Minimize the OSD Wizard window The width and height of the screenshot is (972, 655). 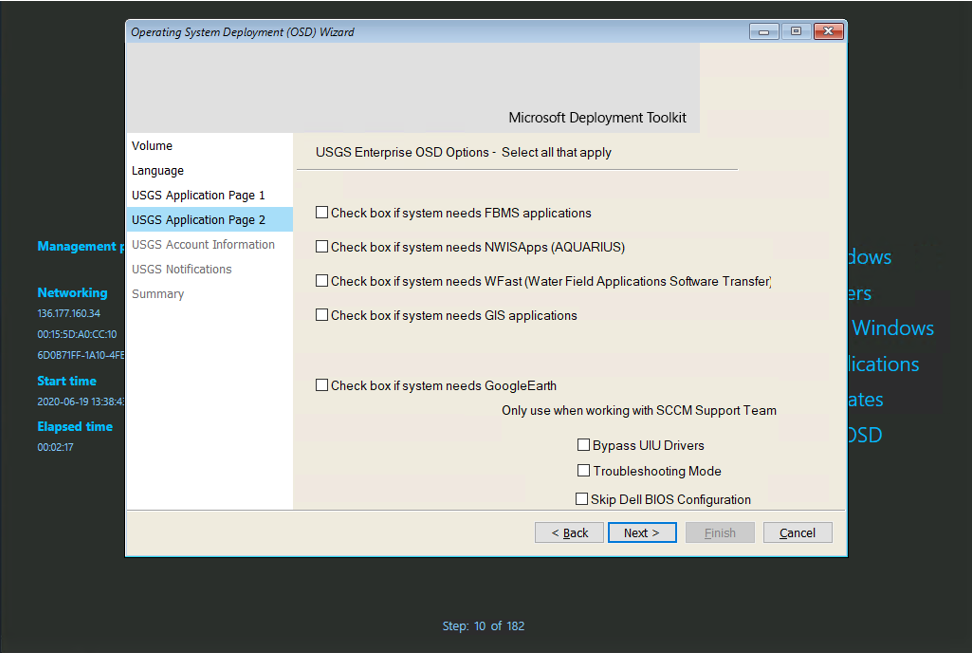pyautogui.click(x=764, y=32)
